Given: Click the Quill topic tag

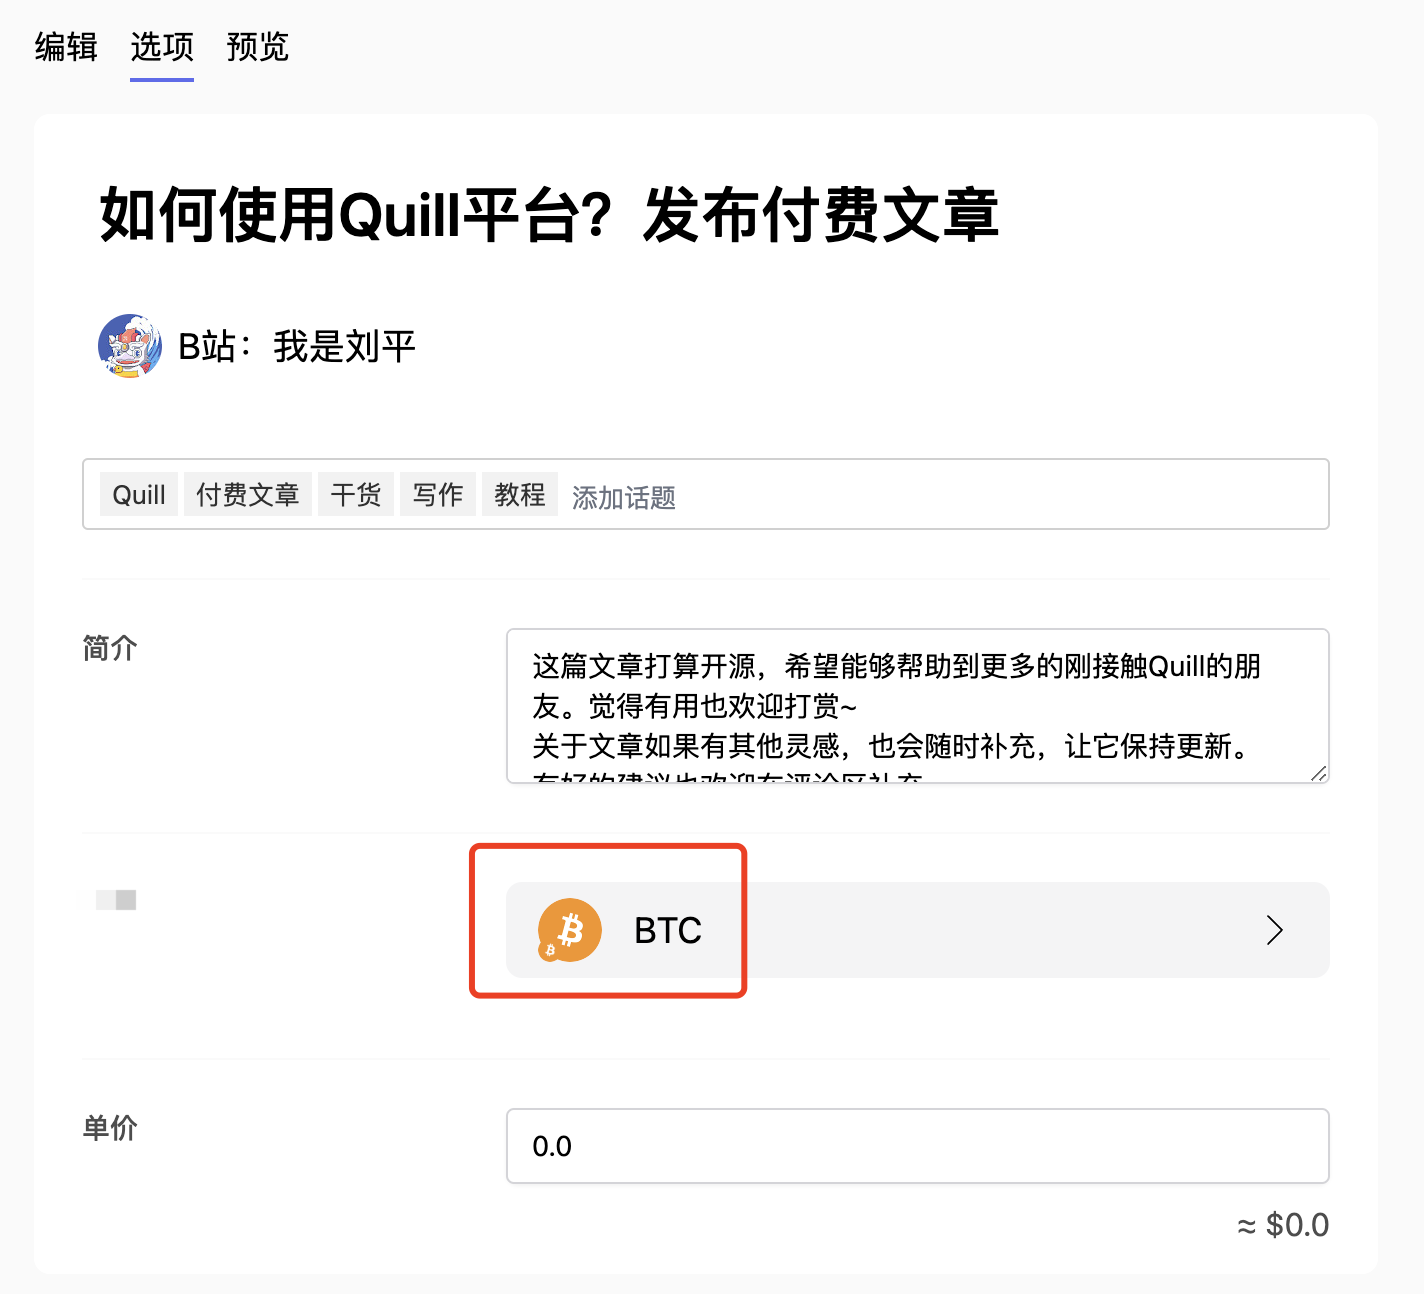Looking at the screenshot, I should (x=139, y=495).
